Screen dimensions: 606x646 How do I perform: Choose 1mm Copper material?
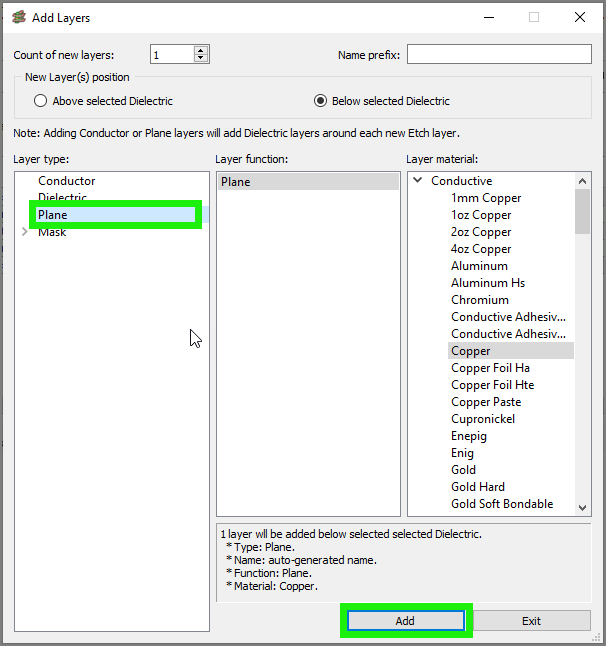coord(486,198)
